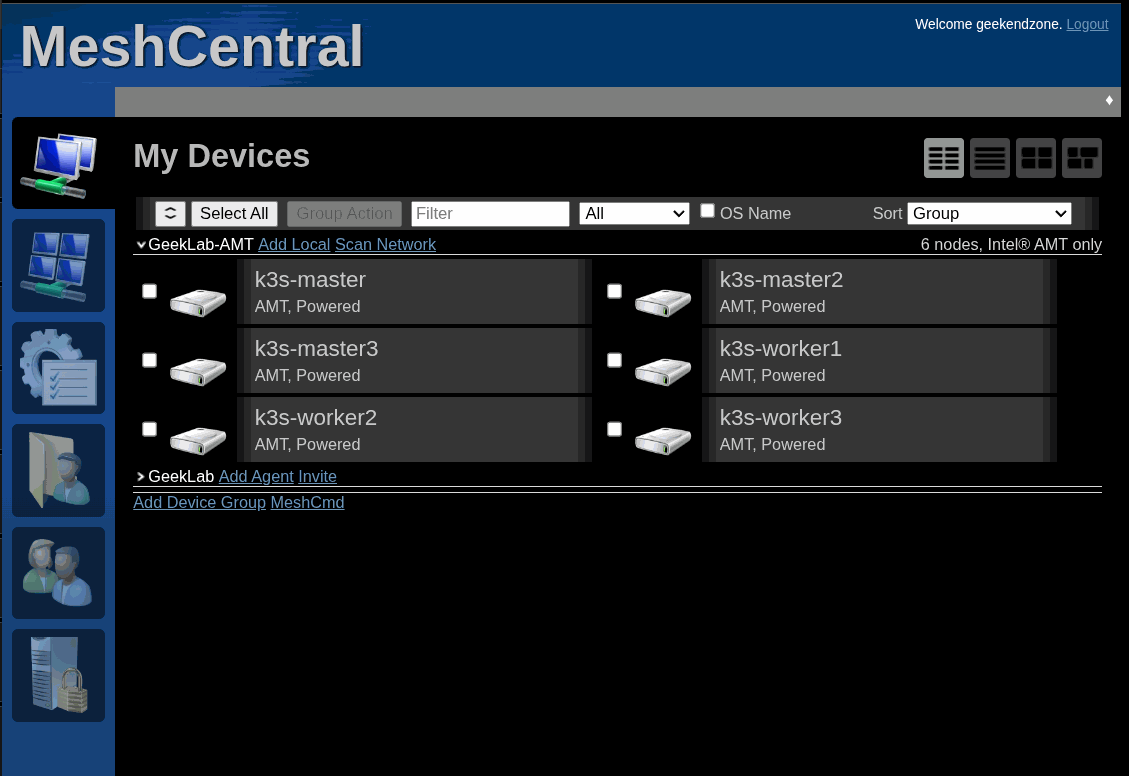
Task: Open the k3s-master device entry
Action: [414, 292]
